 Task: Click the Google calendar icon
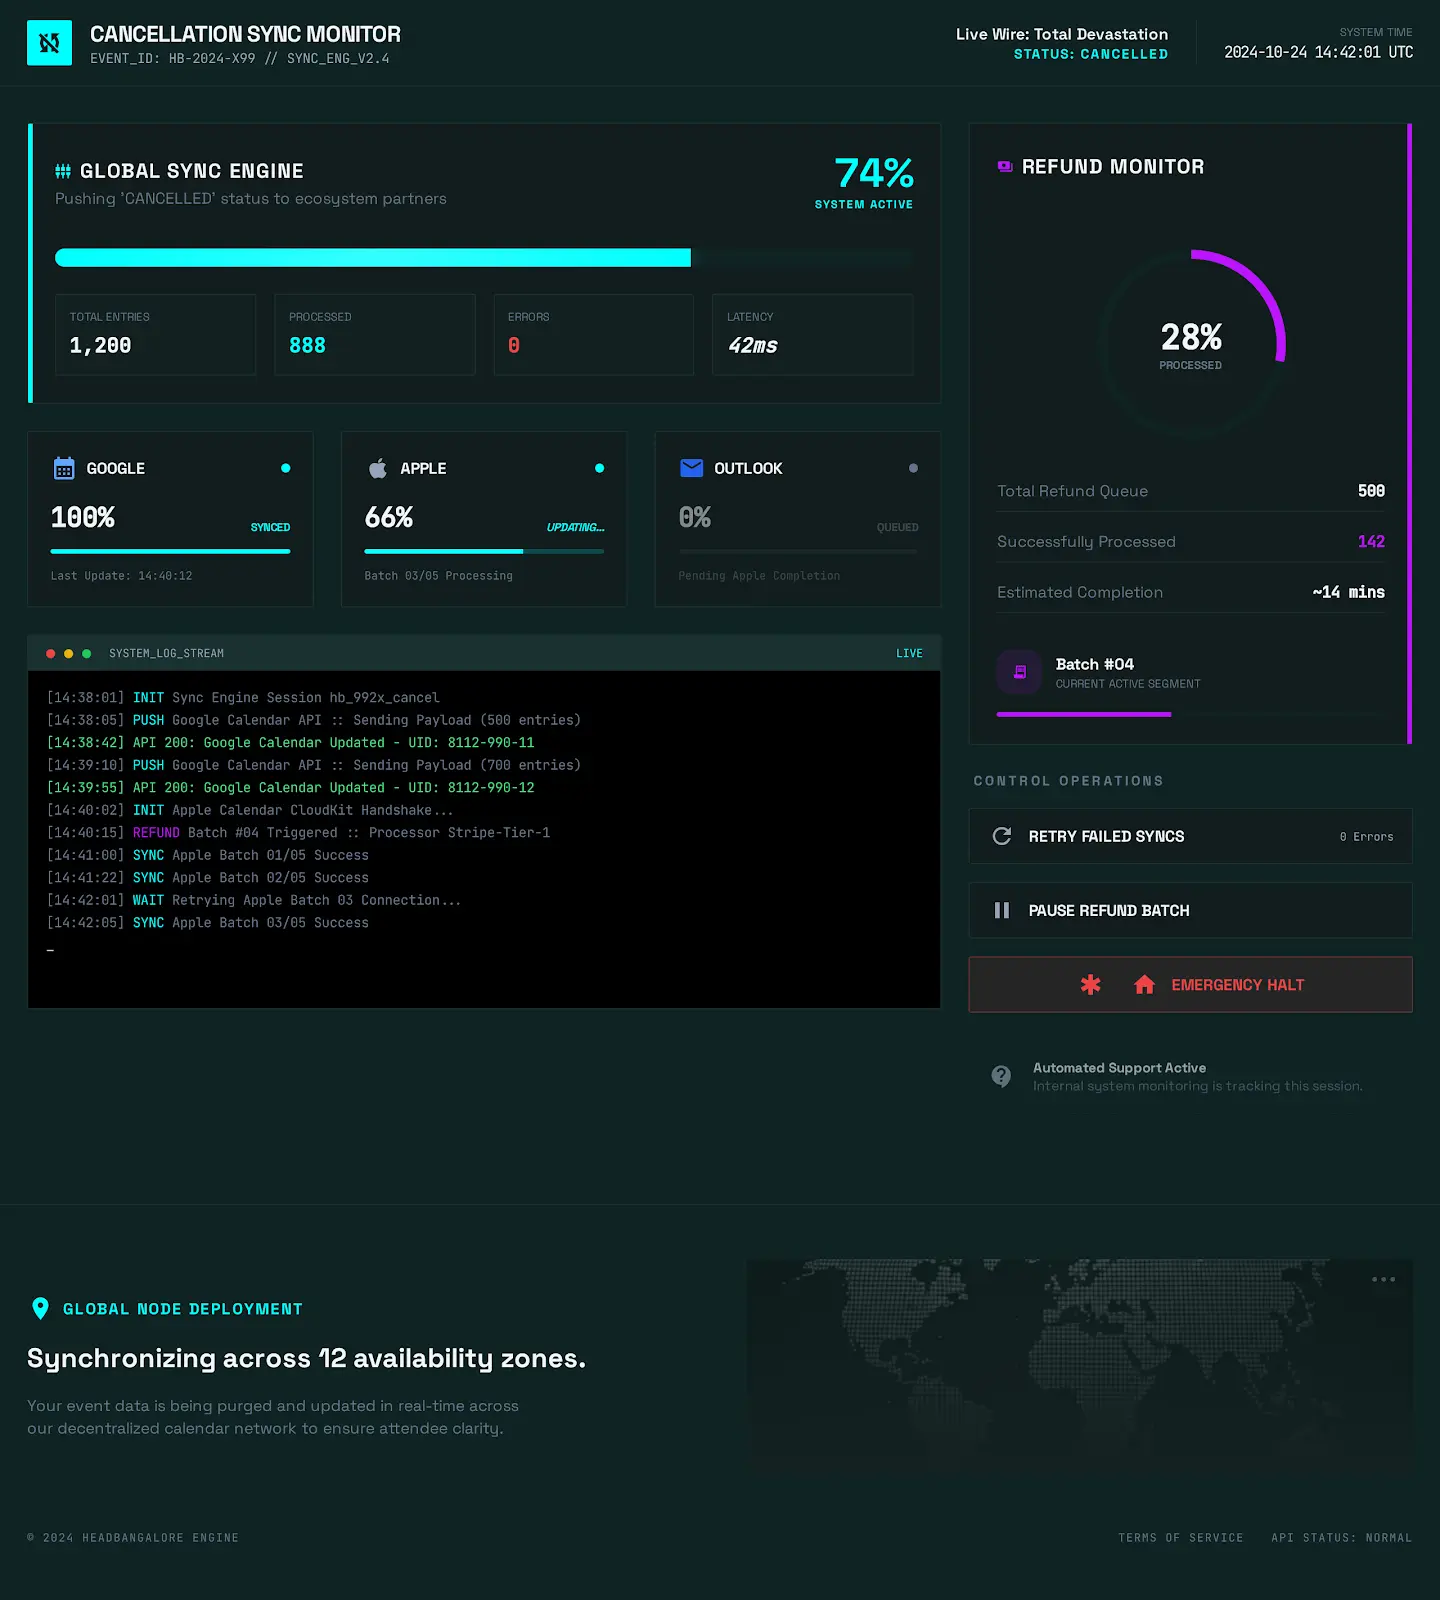click(x=64, y=468)
